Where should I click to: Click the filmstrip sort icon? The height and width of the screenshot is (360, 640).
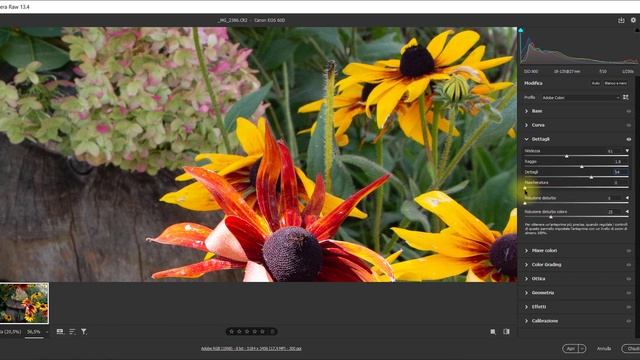coord(72,332)
